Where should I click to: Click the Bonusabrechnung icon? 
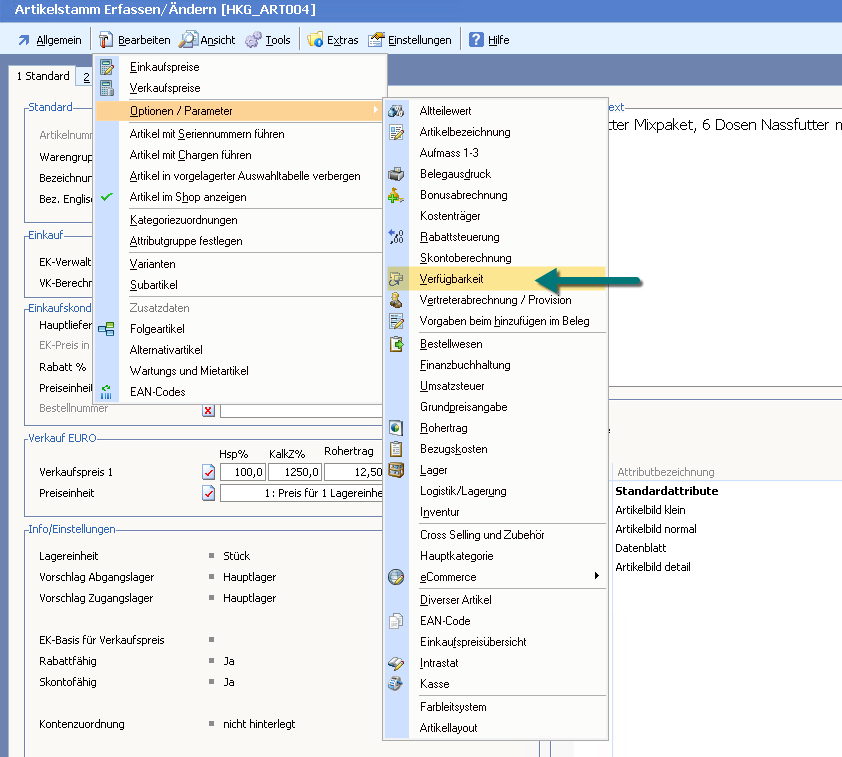(x=396, y=195)
